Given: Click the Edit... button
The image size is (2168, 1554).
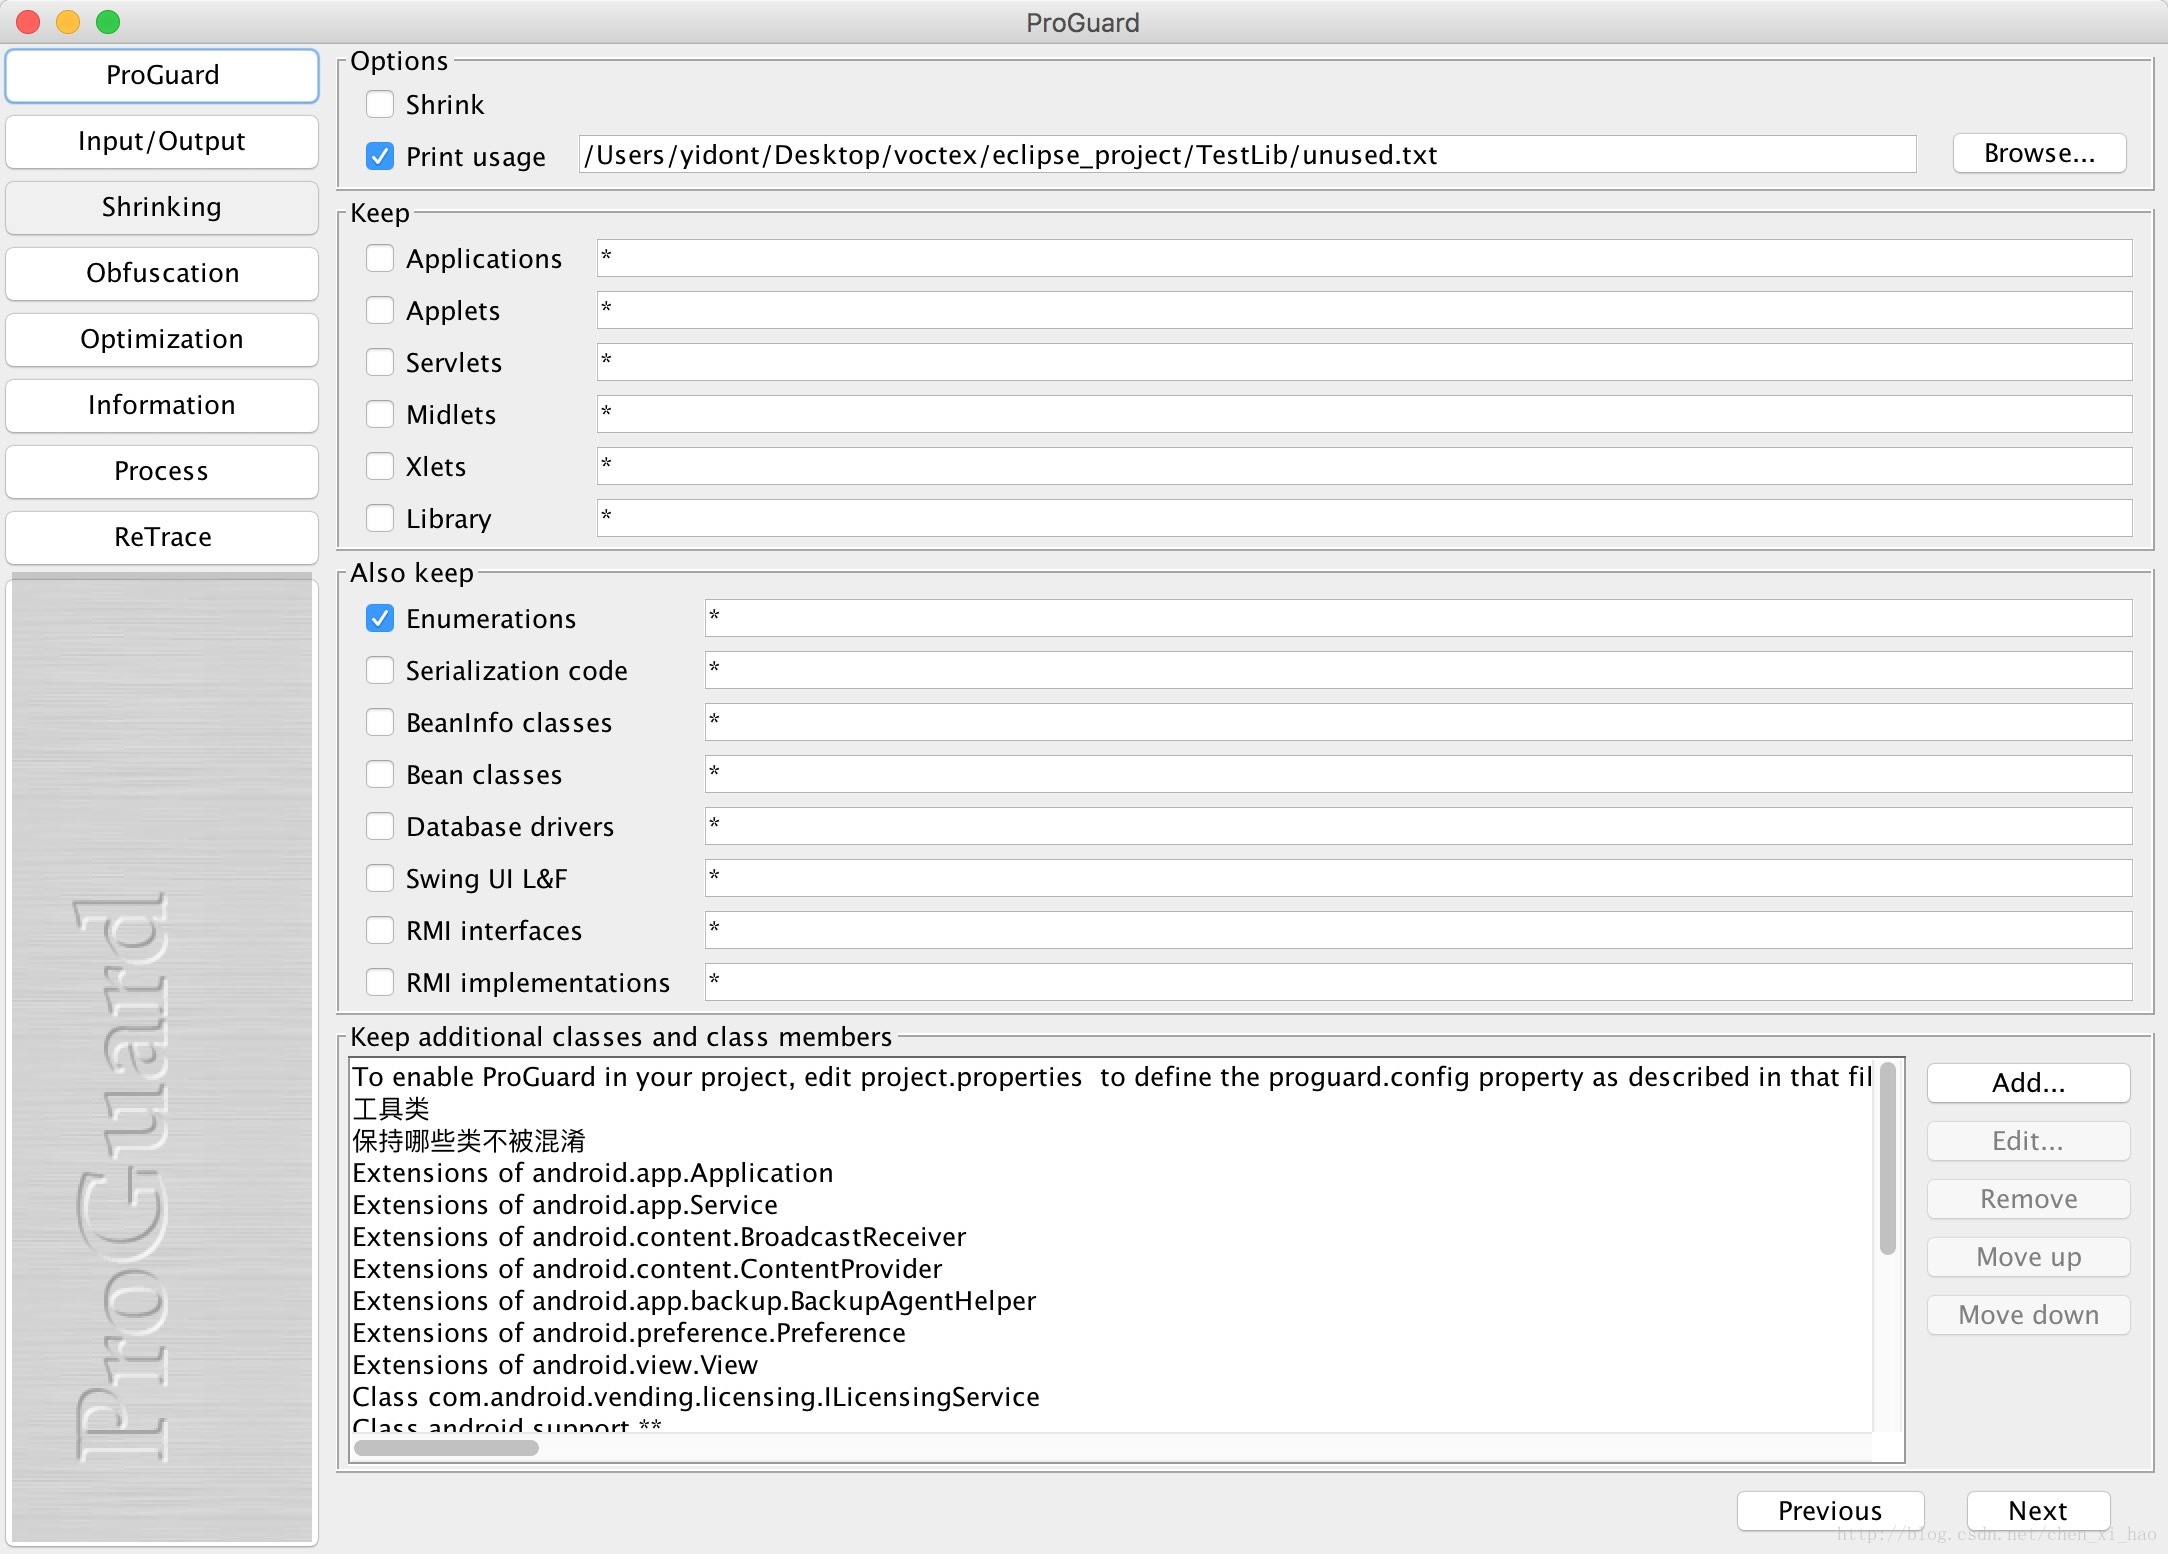Looking at the screenshot, I should tap(2028, 1141).
